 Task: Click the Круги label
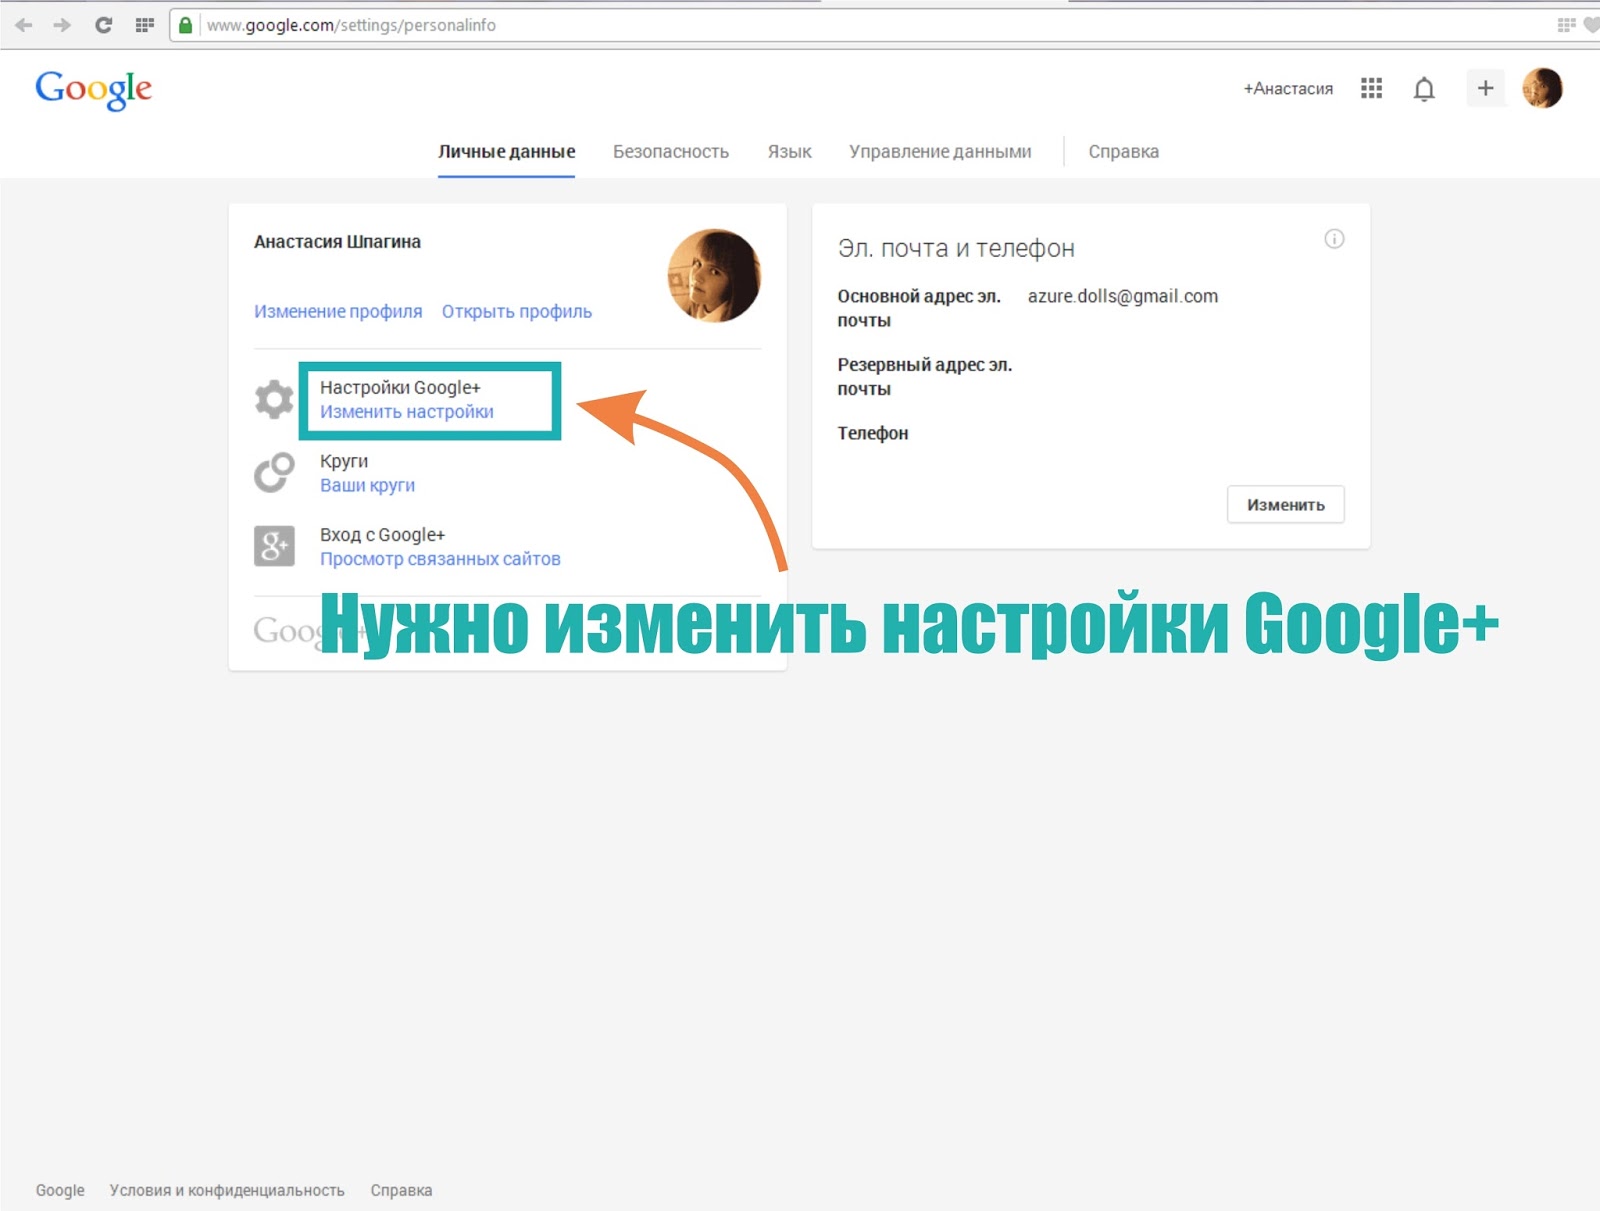[344, 461]
